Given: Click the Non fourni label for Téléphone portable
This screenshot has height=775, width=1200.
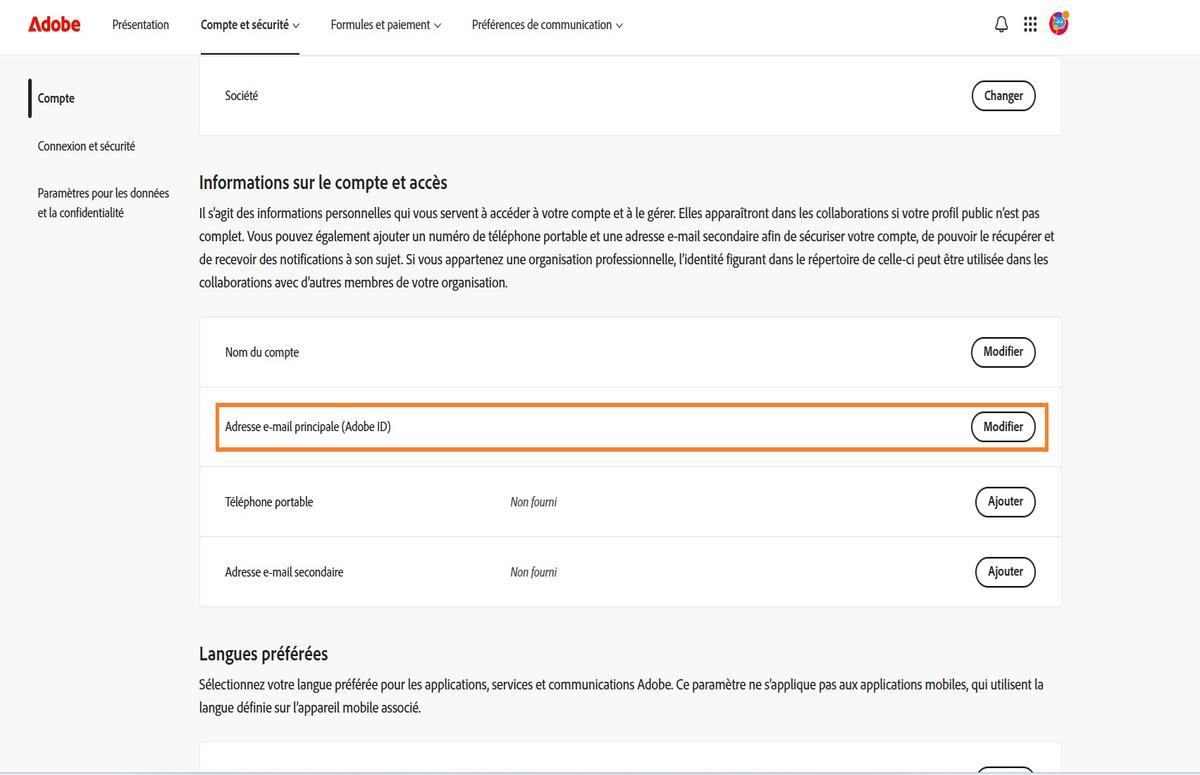Looking at the screenshot, I should [533, 501].
